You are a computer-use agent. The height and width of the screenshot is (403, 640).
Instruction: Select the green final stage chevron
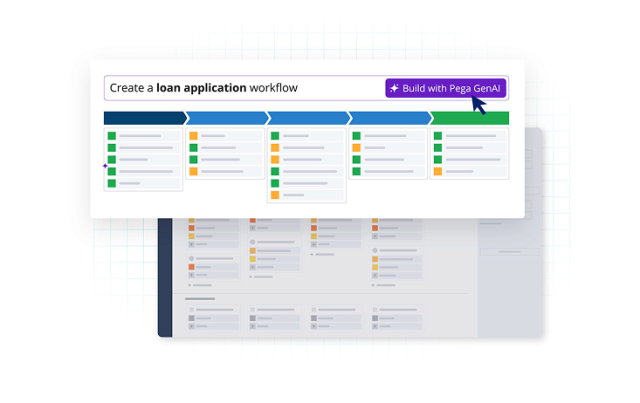click(x=470, y=118)
